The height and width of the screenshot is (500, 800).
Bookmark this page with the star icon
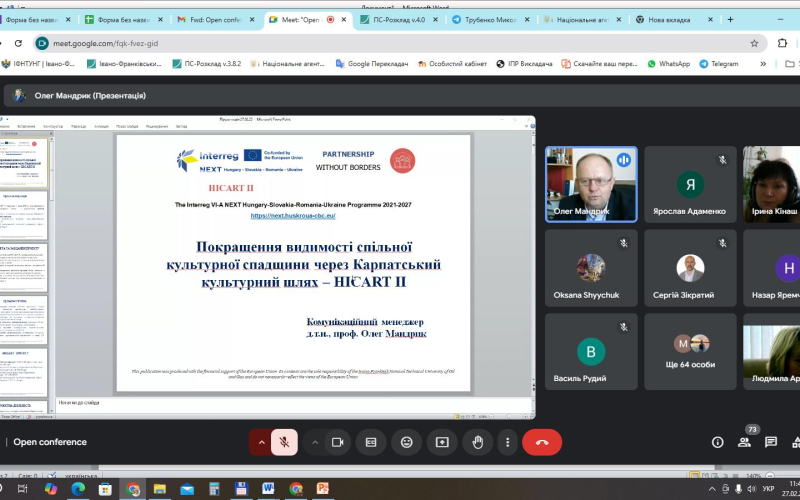click(754, 43)
